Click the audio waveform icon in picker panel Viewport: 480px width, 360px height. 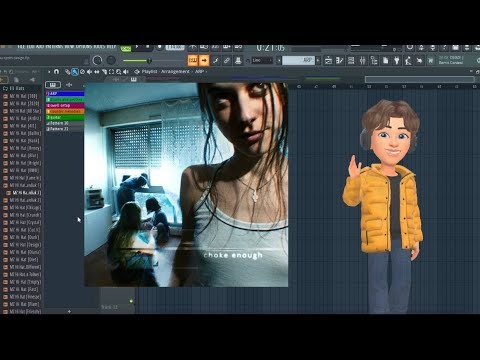(x=69, y=85)
